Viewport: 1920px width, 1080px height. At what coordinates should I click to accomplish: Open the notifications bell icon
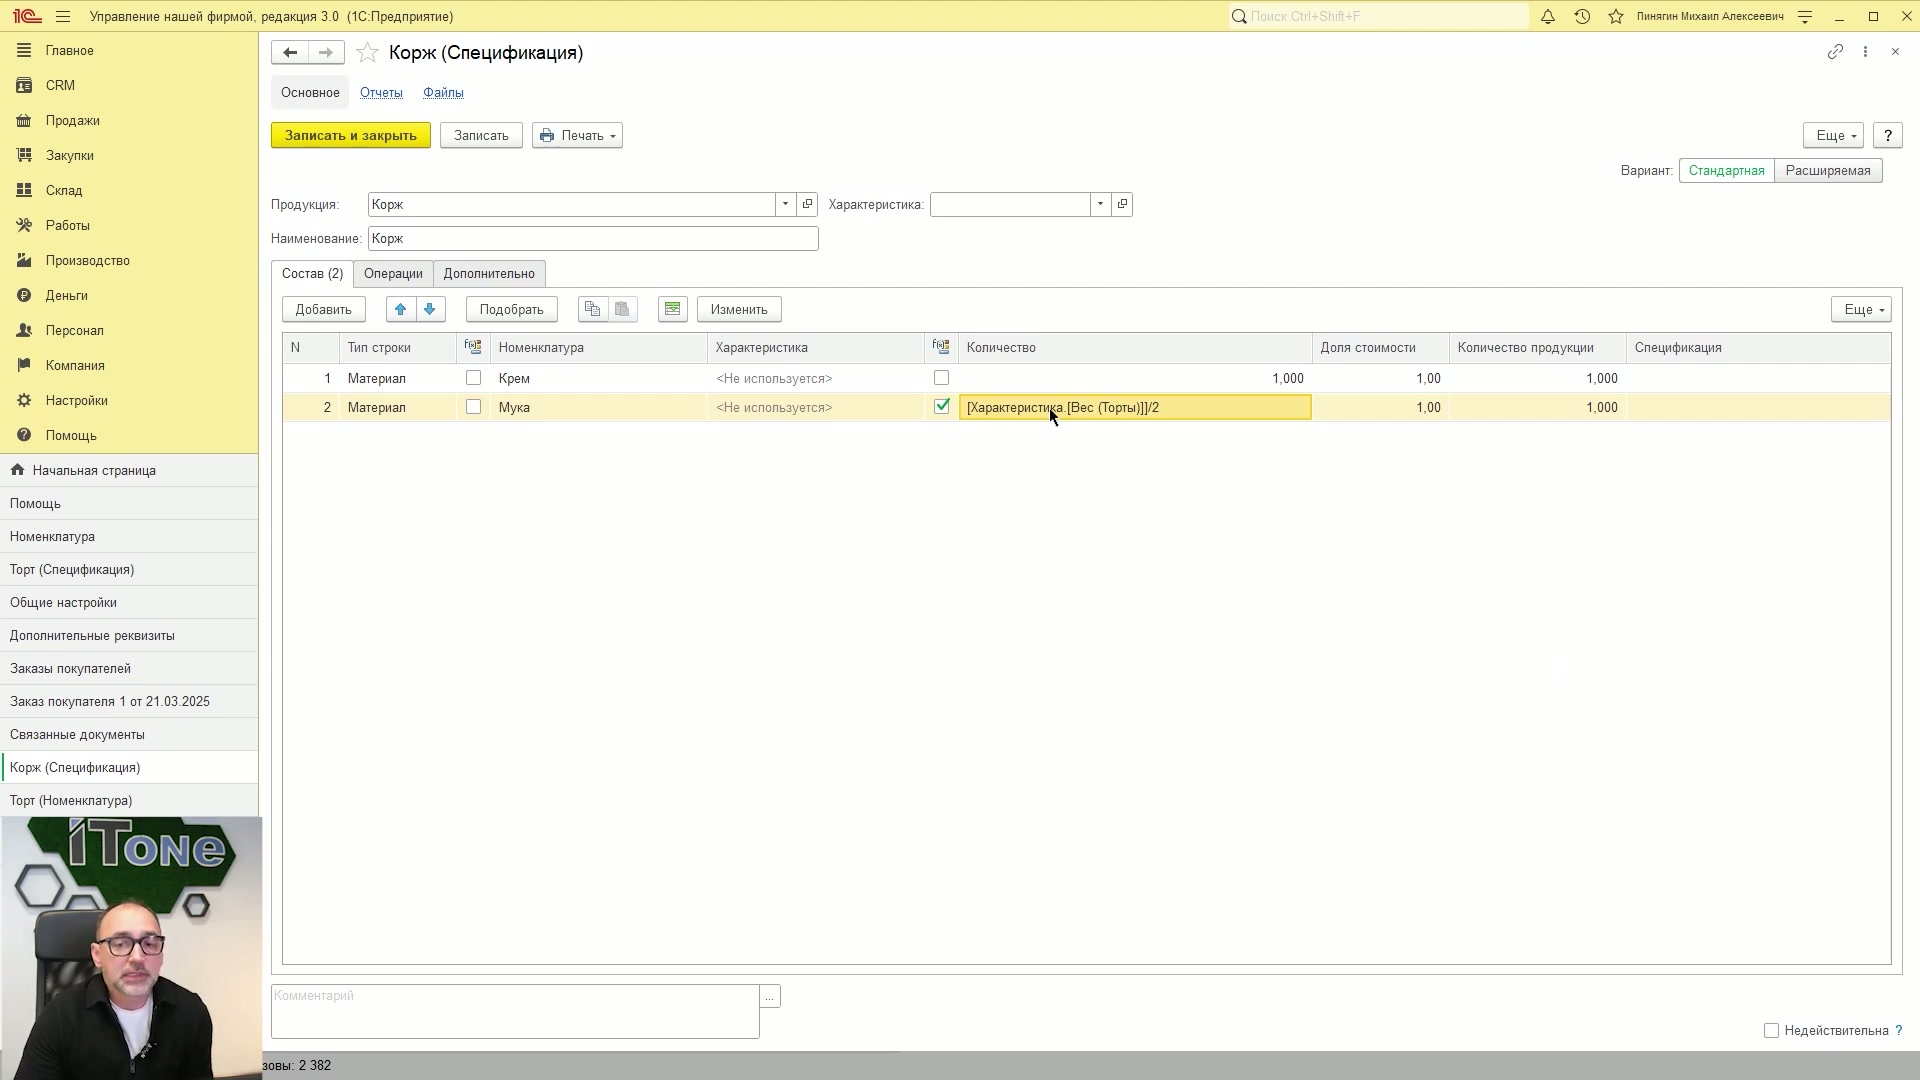click(1548, 16)
